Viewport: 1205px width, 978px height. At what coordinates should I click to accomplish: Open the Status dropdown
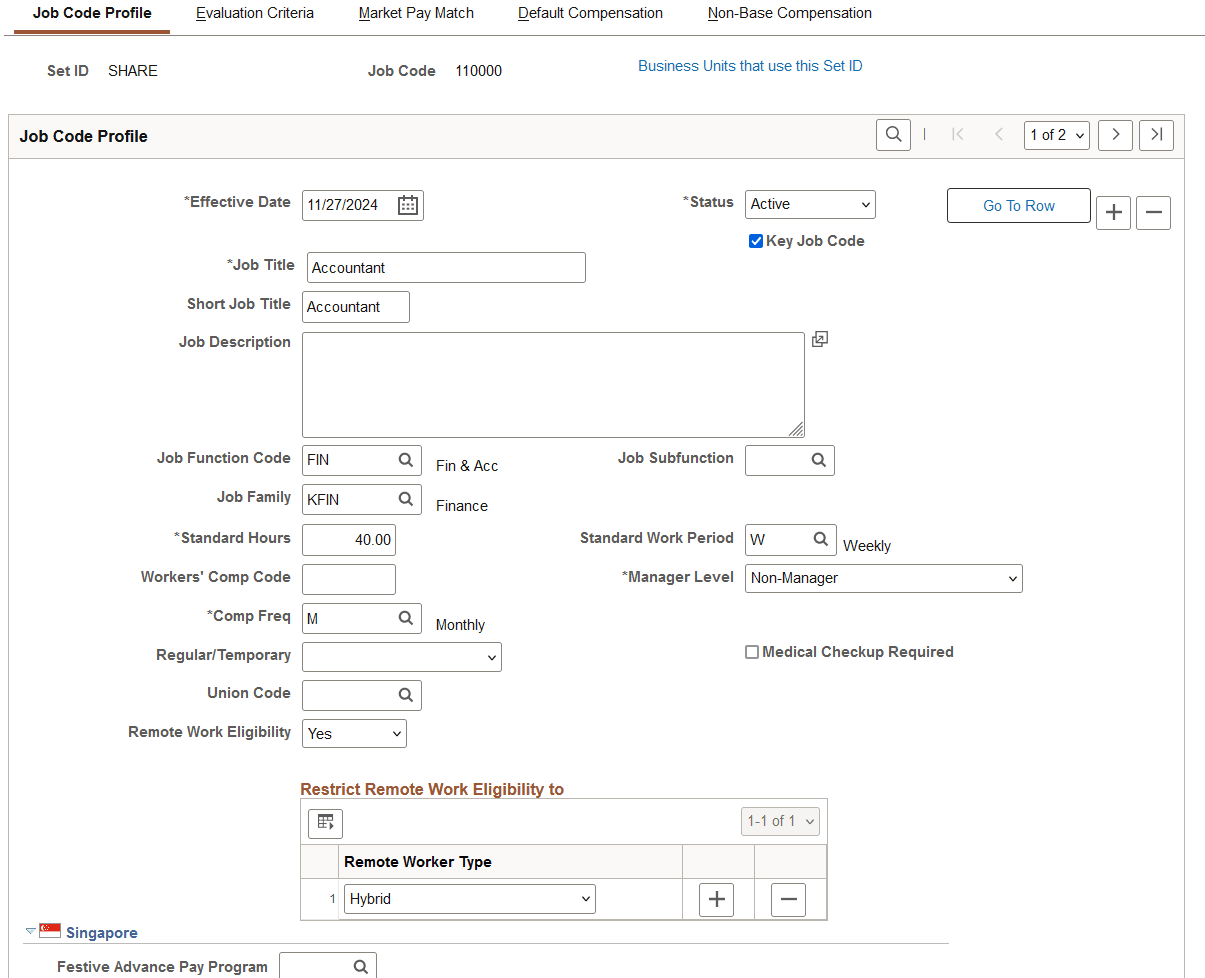click(810, 204)
